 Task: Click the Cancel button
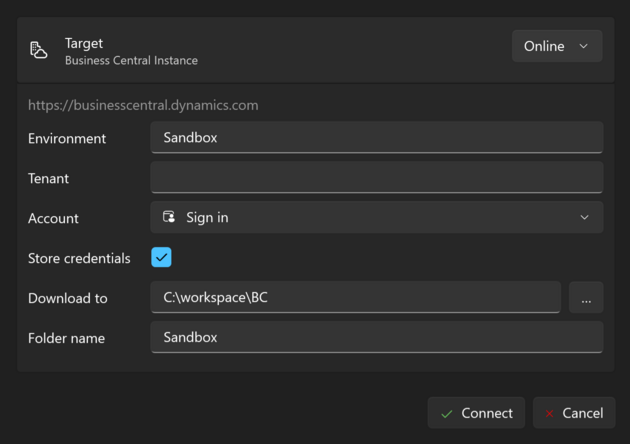pyautogui.click(x=574, y=413)
